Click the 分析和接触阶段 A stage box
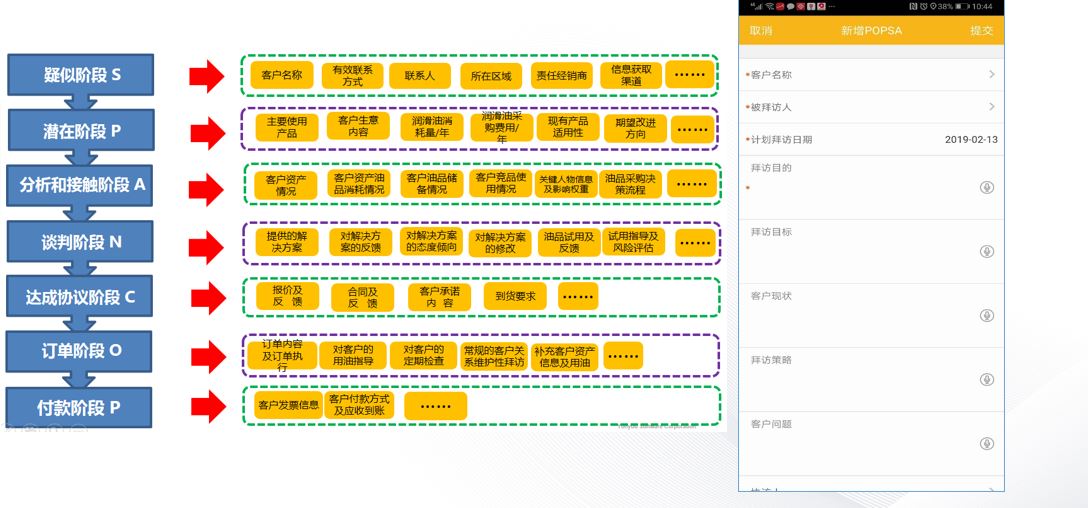 click(80, 185)
